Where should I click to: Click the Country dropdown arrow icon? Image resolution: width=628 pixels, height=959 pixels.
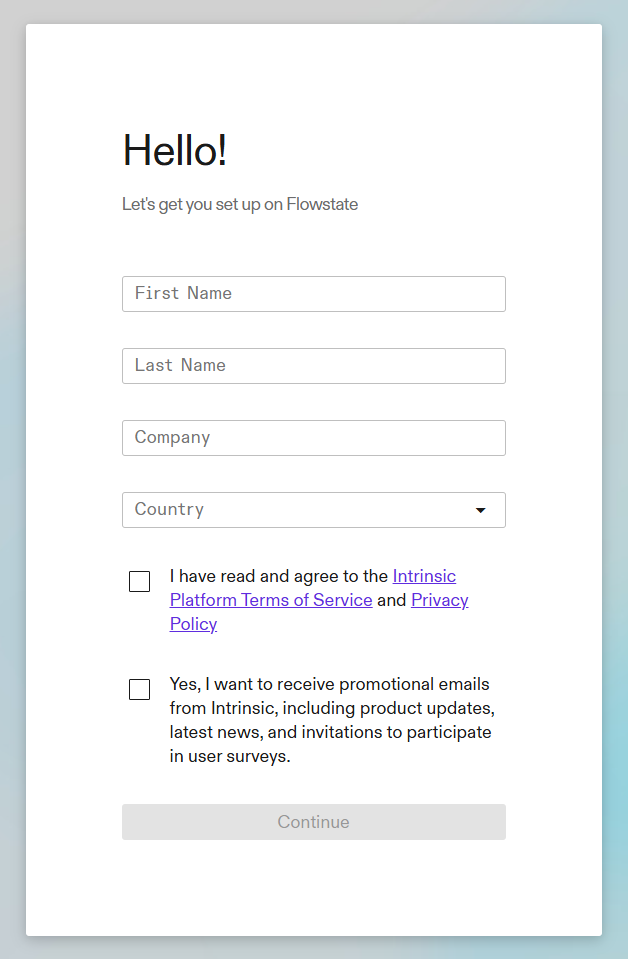pos(480,510)
